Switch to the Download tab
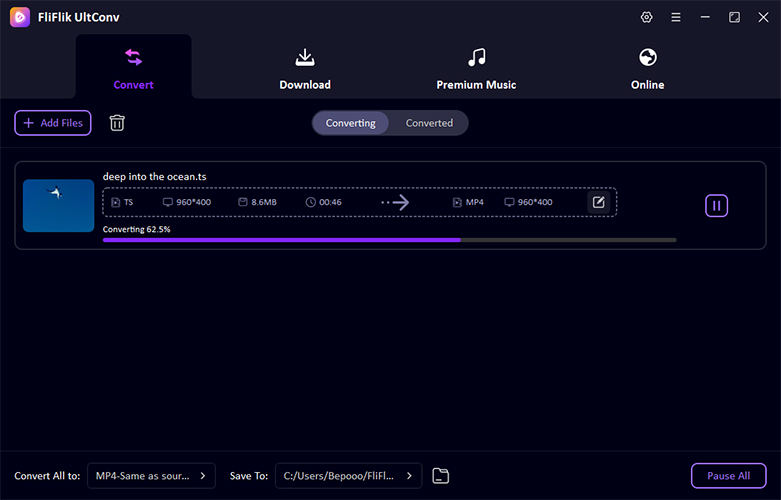Image resolution: width=781 pixels, height=500 pixels. click(305, 69)
